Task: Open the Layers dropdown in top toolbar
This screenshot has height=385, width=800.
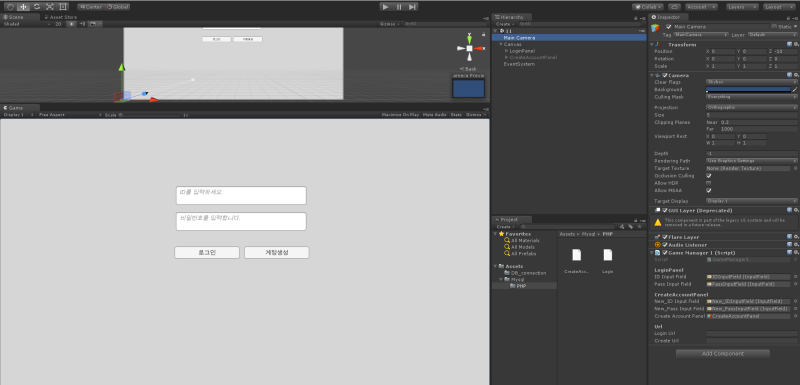Action: pyautogui.click(x=742, y=7)
